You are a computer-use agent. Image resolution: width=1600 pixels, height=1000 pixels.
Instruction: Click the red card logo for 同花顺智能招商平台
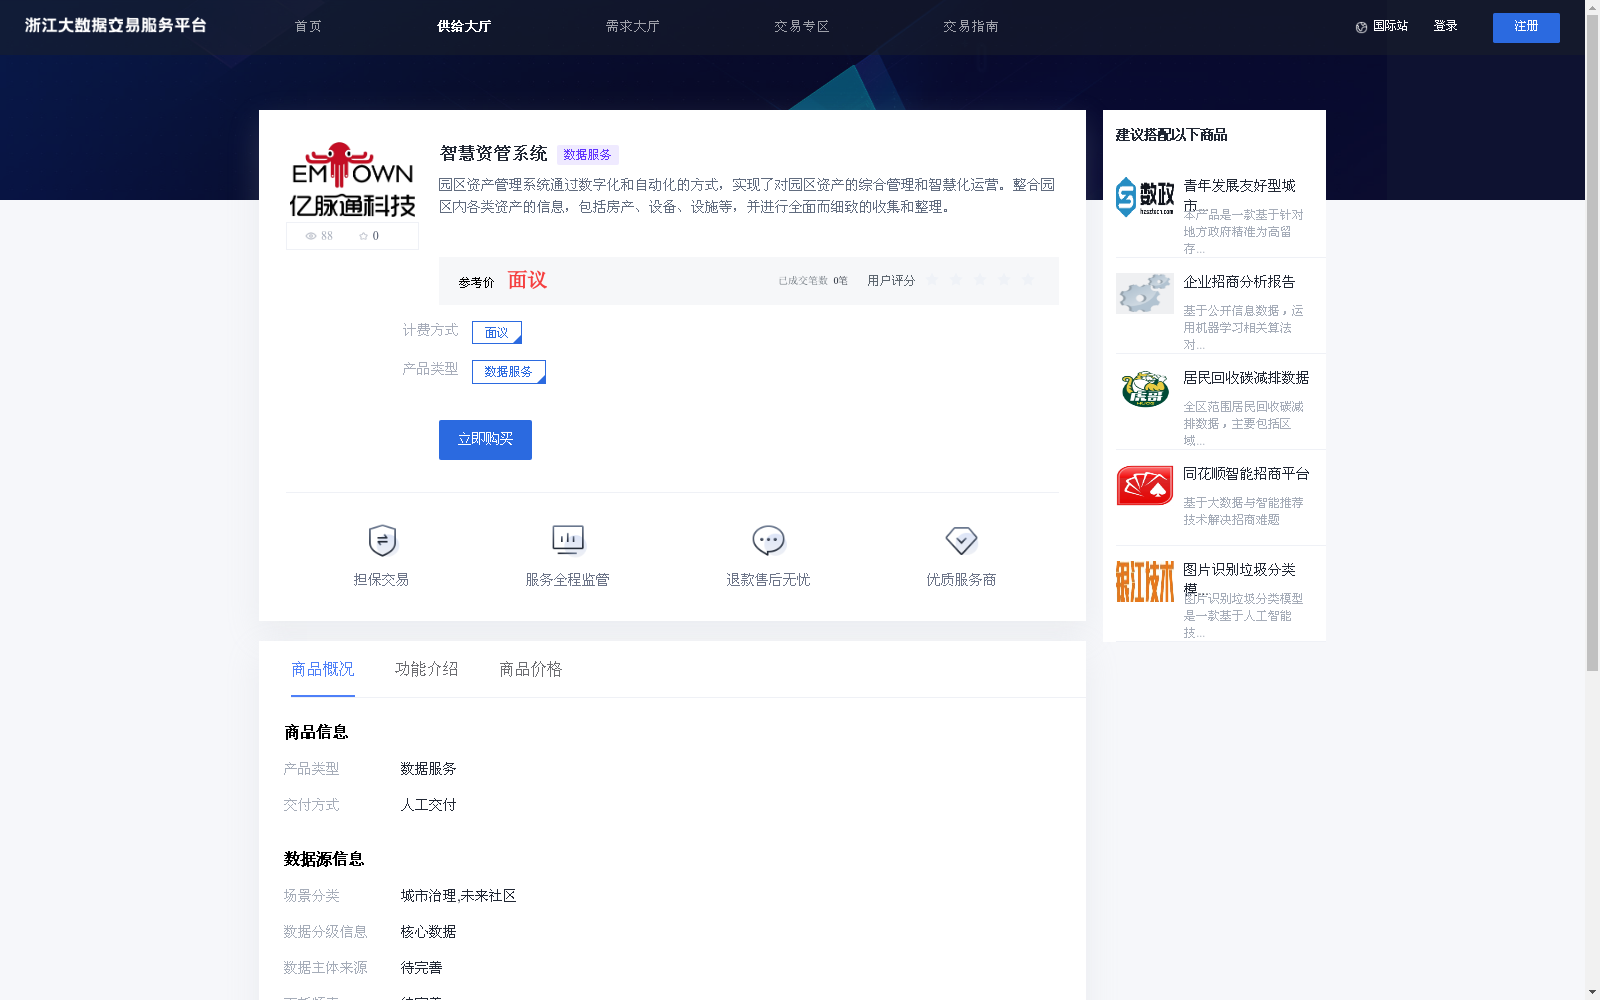(1145, 485)
